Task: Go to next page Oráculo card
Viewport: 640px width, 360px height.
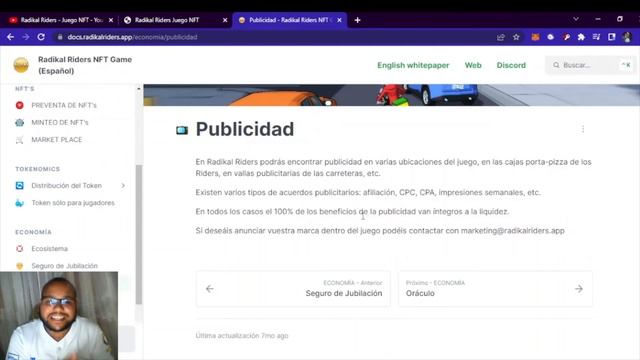Action: pos(495,289)
